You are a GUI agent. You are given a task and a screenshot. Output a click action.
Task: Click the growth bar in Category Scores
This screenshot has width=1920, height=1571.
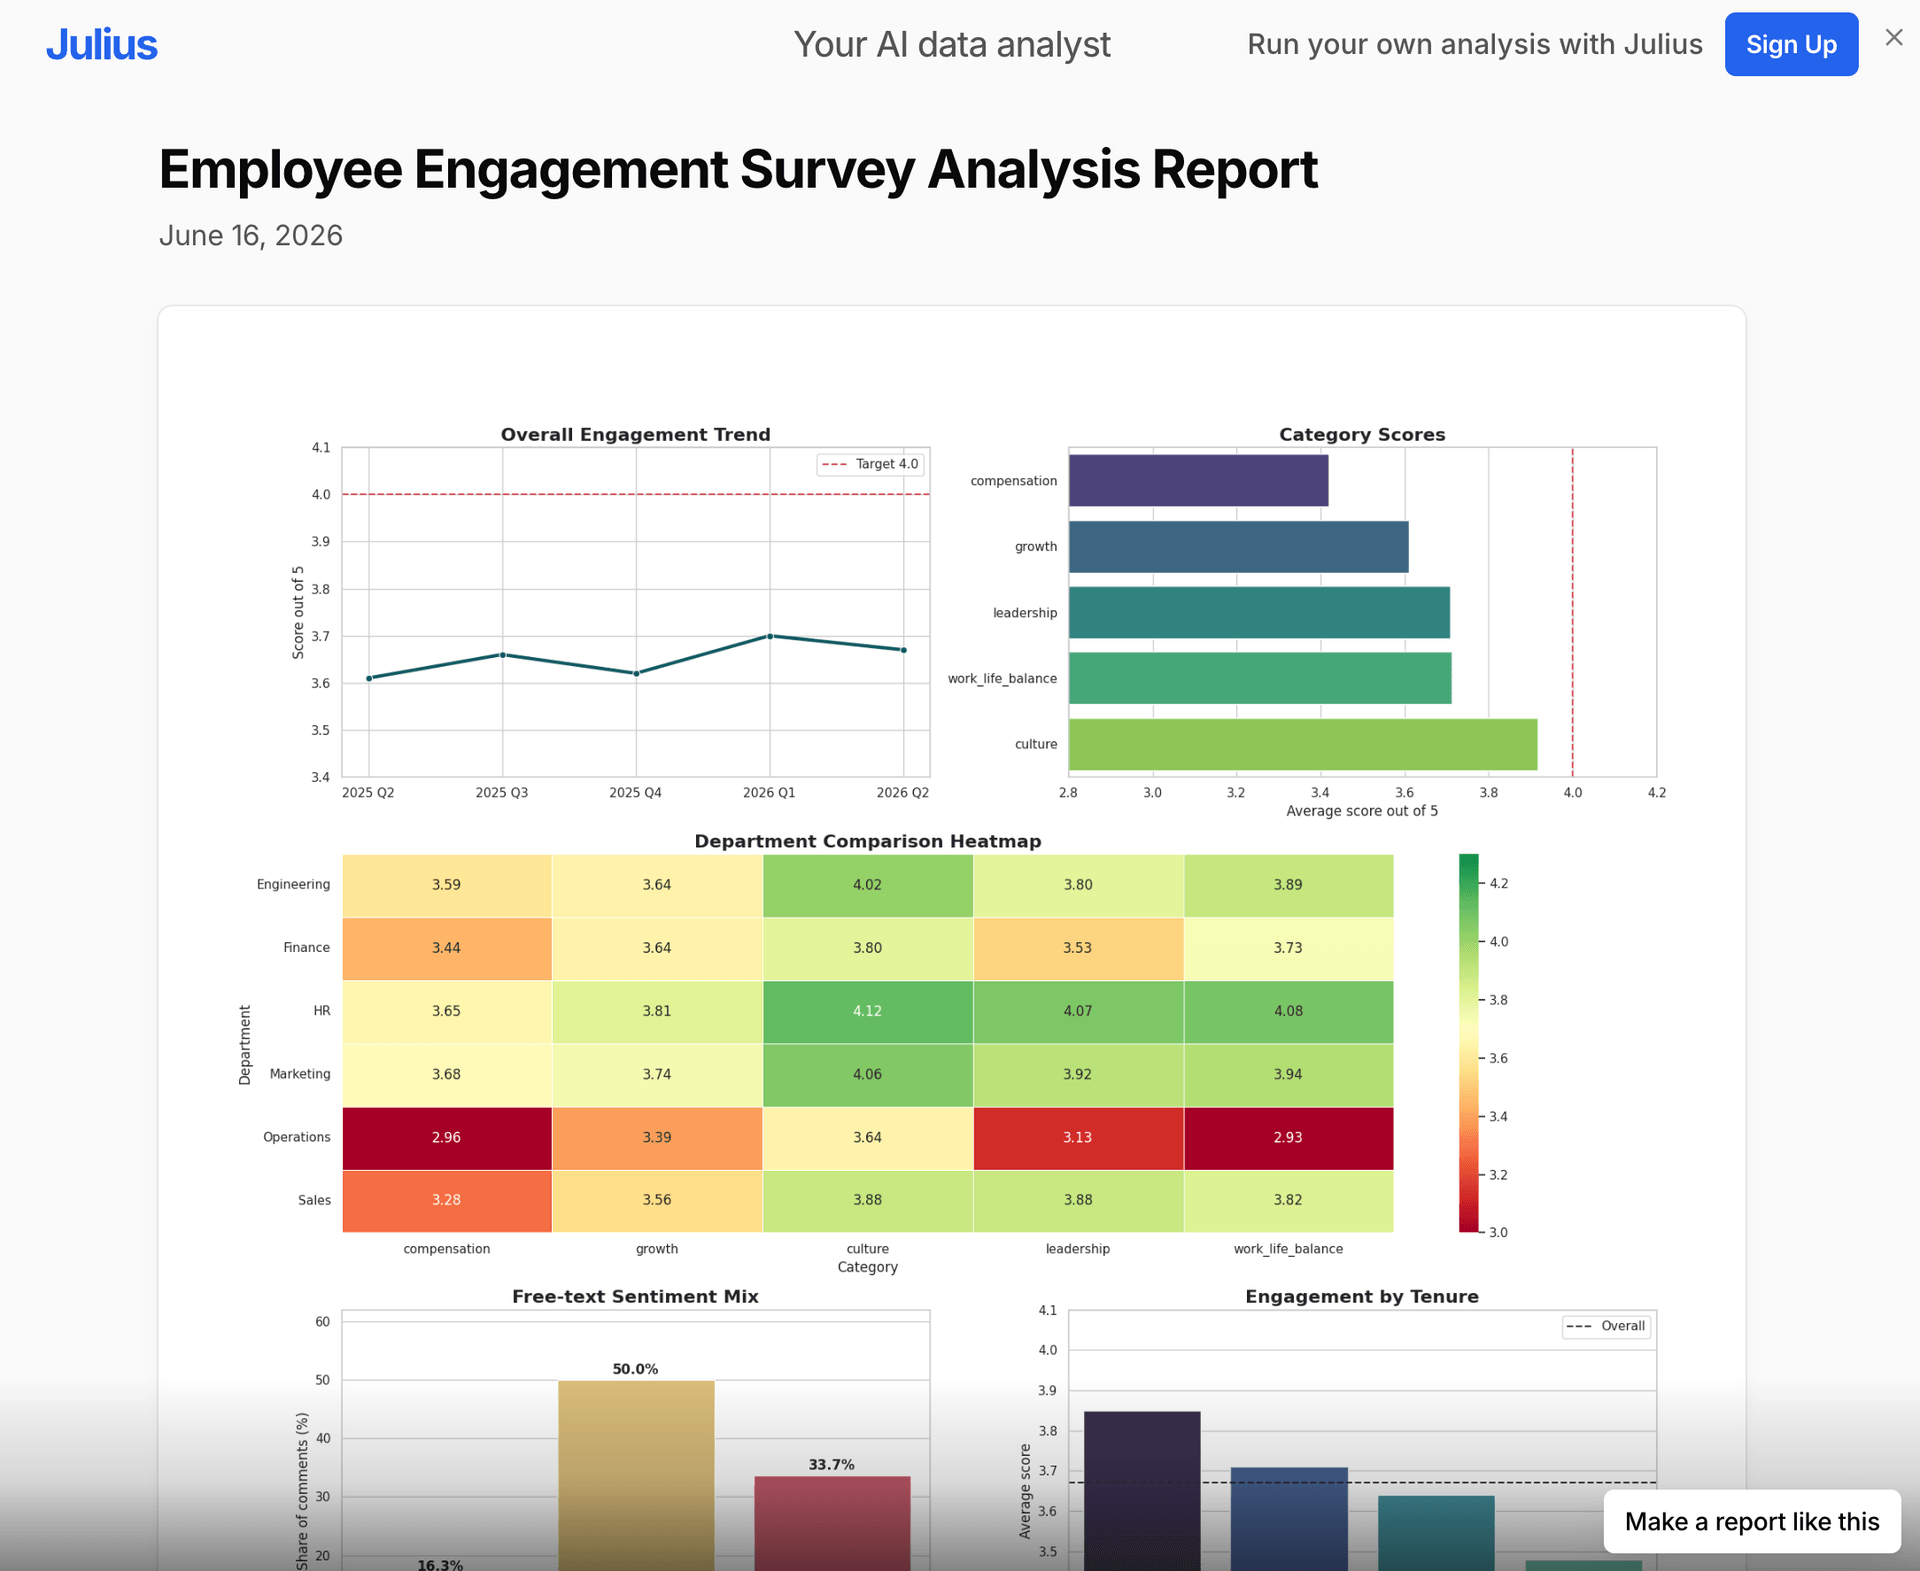(1238, 547)
